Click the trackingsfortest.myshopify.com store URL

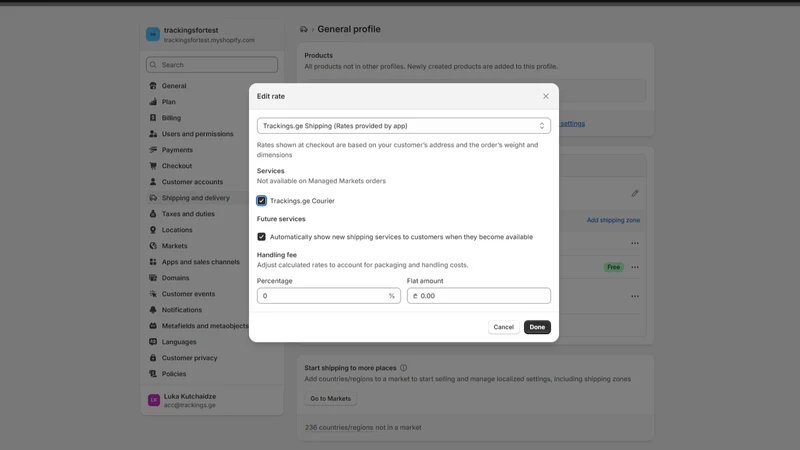click(x=209, y=40)
